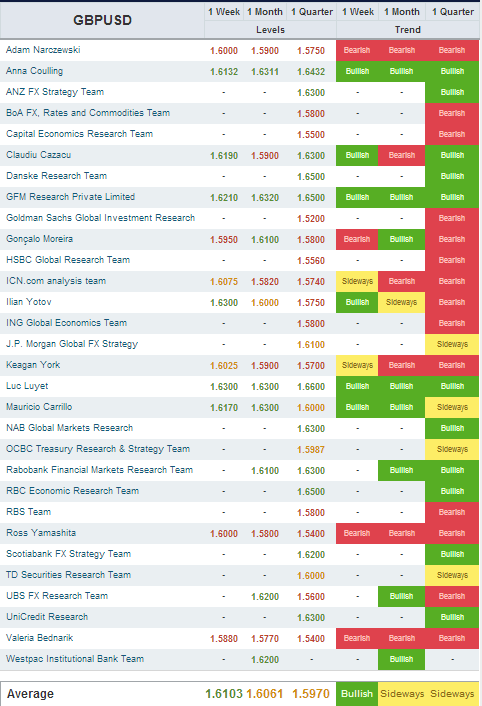Click J.P. Morgan's Sideways quarter trend
The image size is (482, 706).
point(452,344)
